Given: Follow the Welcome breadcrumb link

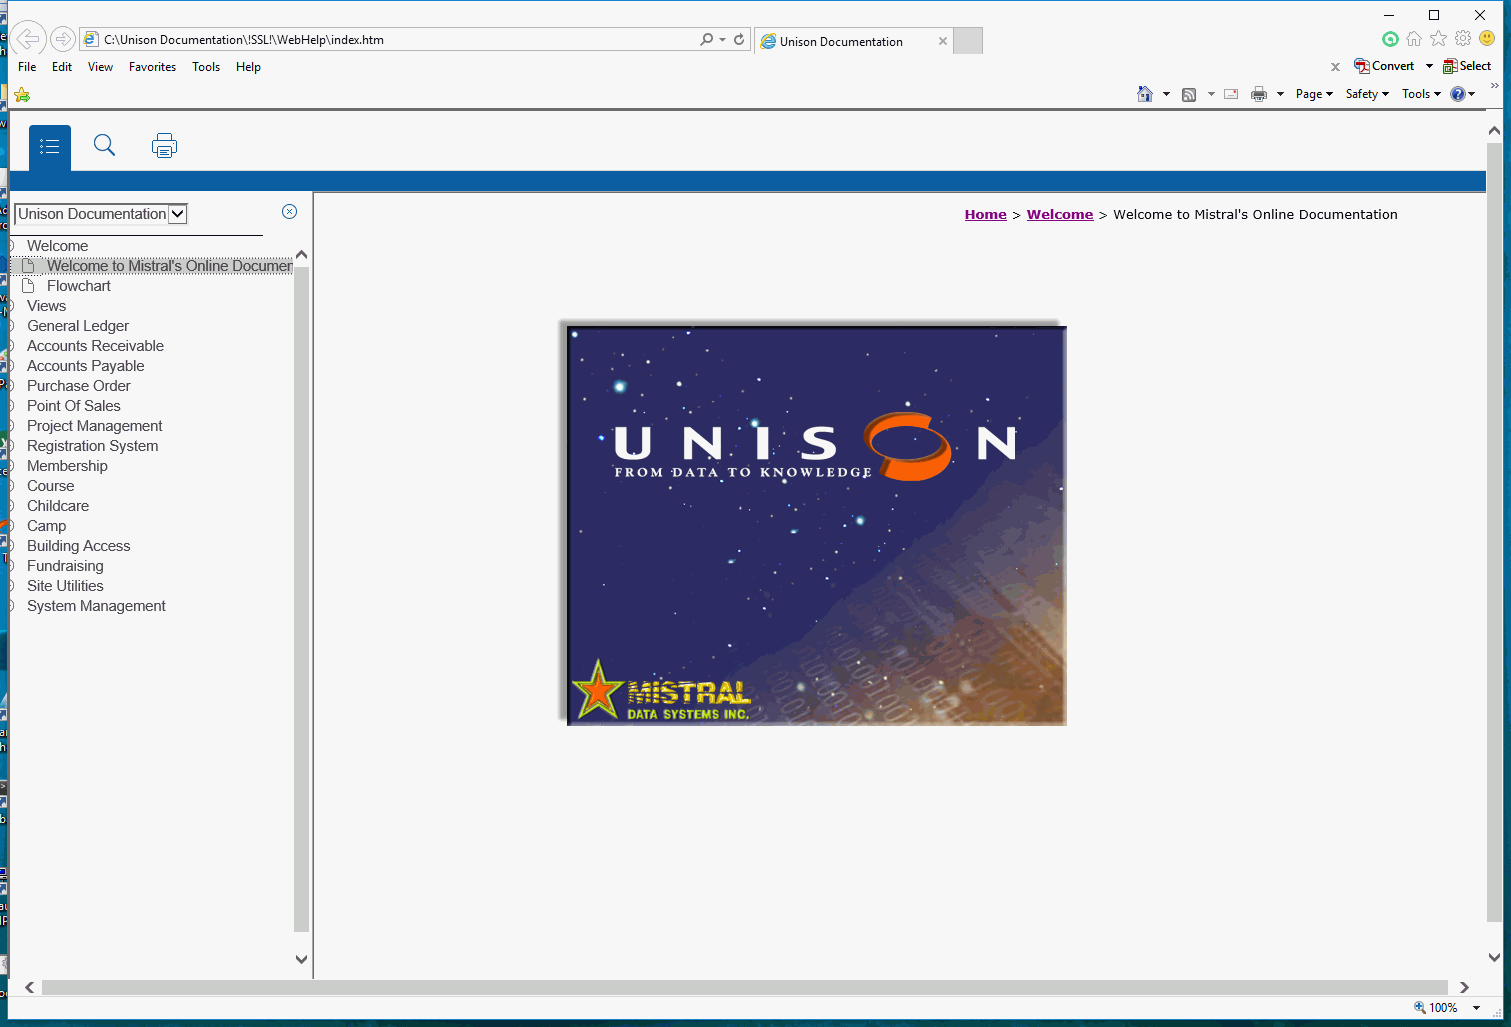Looking at the screenshot, I should pyautogui.click(x=1060, y=215).
